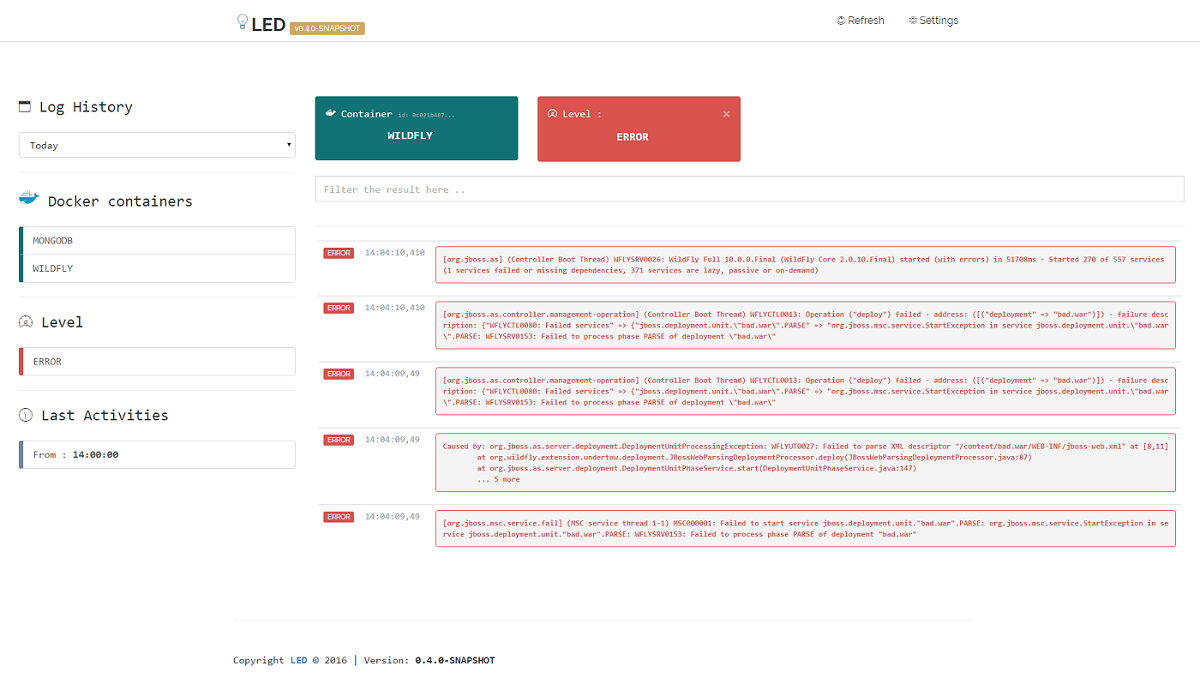Click the MSC000001 Failed to start service message
1200x690 pixels.
tap(804, 529)
